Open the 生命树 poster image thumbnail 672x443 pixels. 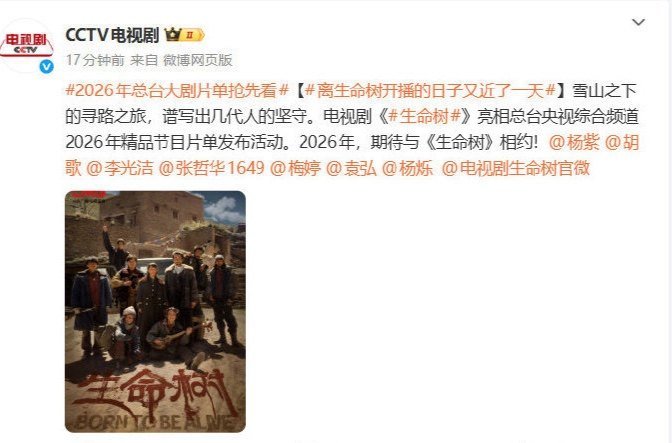point(156,311)
